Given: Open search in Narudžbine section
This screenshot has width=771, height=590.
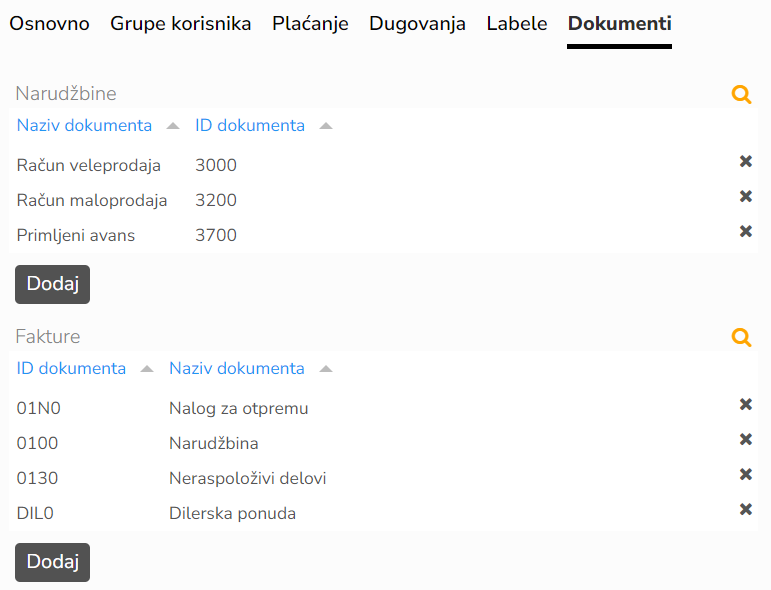Looking at the screenshot, I should coord(741,94).
